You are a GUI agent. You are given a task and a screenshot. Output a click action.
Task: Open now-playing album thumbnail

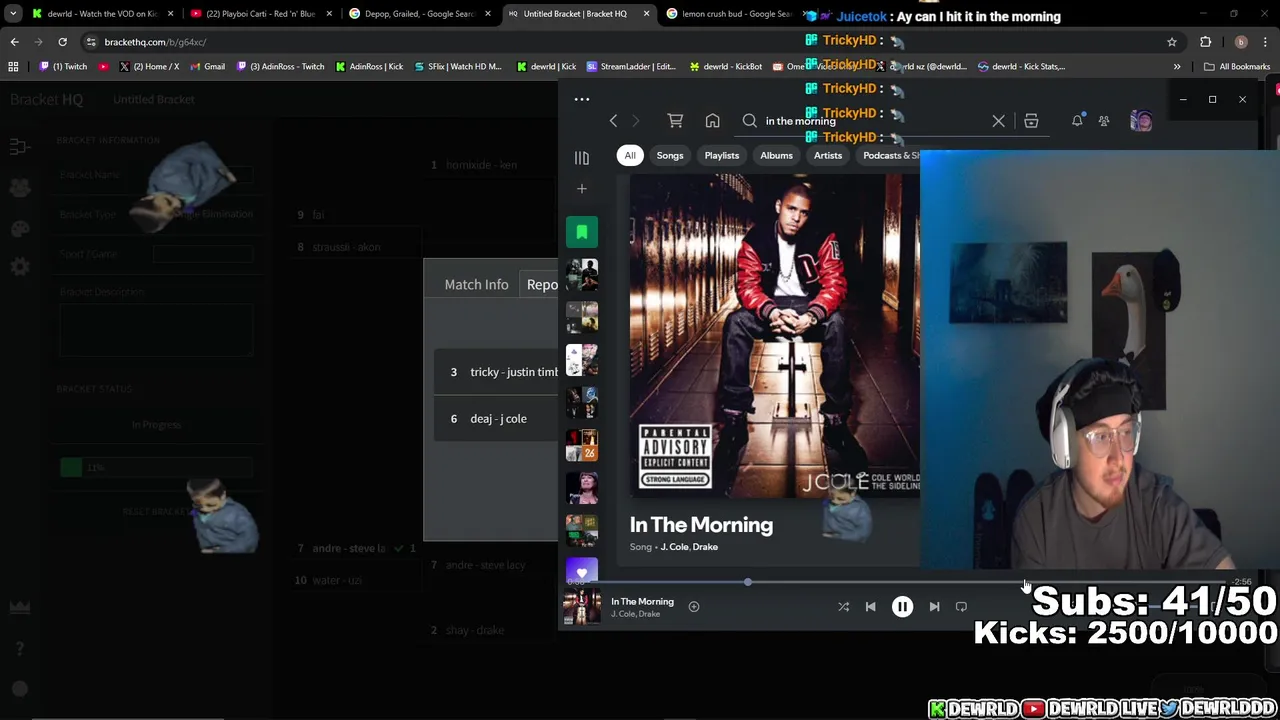pyautogui.click(x=581, y=607)
